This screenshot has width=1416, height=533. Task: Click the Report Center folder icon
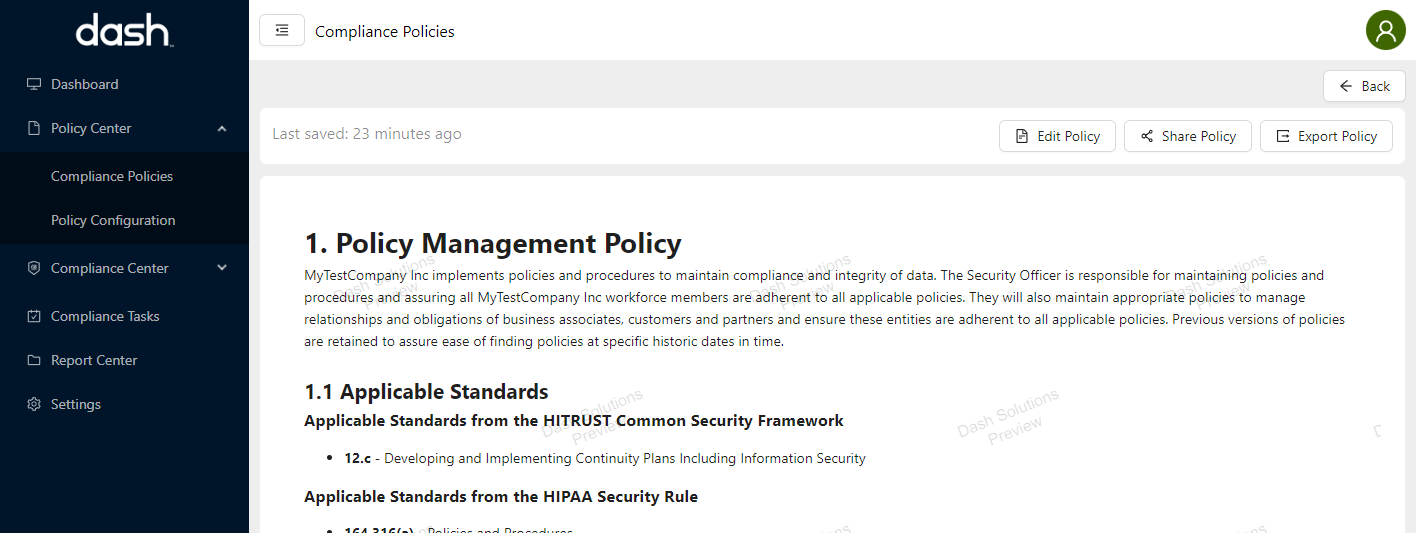coord(34,360)
